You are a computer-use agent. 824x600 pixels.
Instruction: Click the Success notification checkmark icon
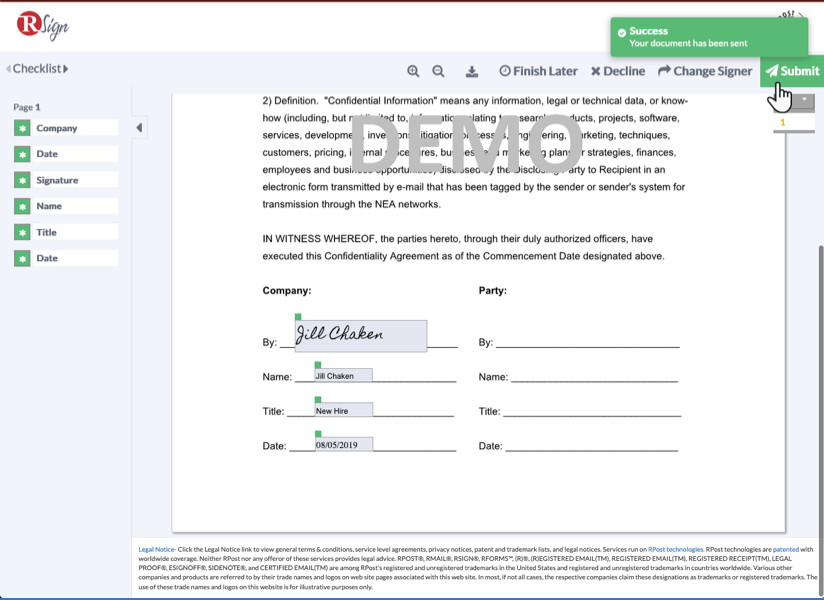pos(622,33)
